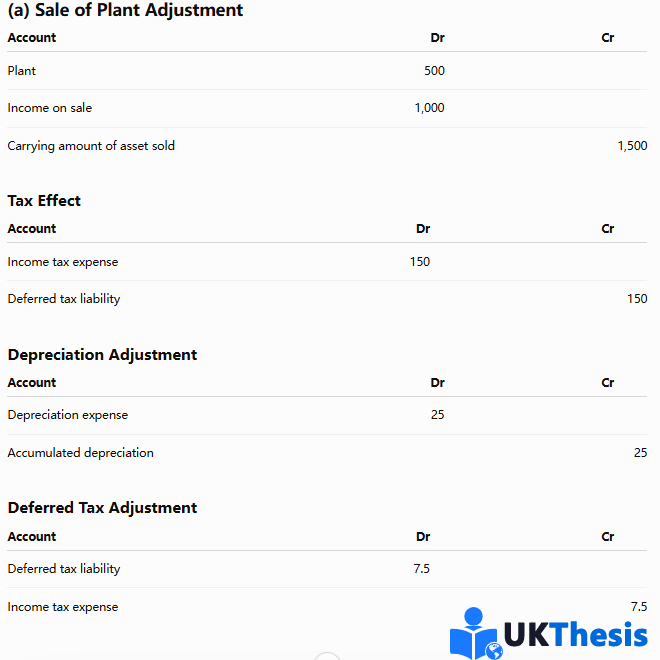The height and width of the screenshot is (660, 660).
Task: Click the Depreciation Adjustment heading
Action: click(102, 355)
